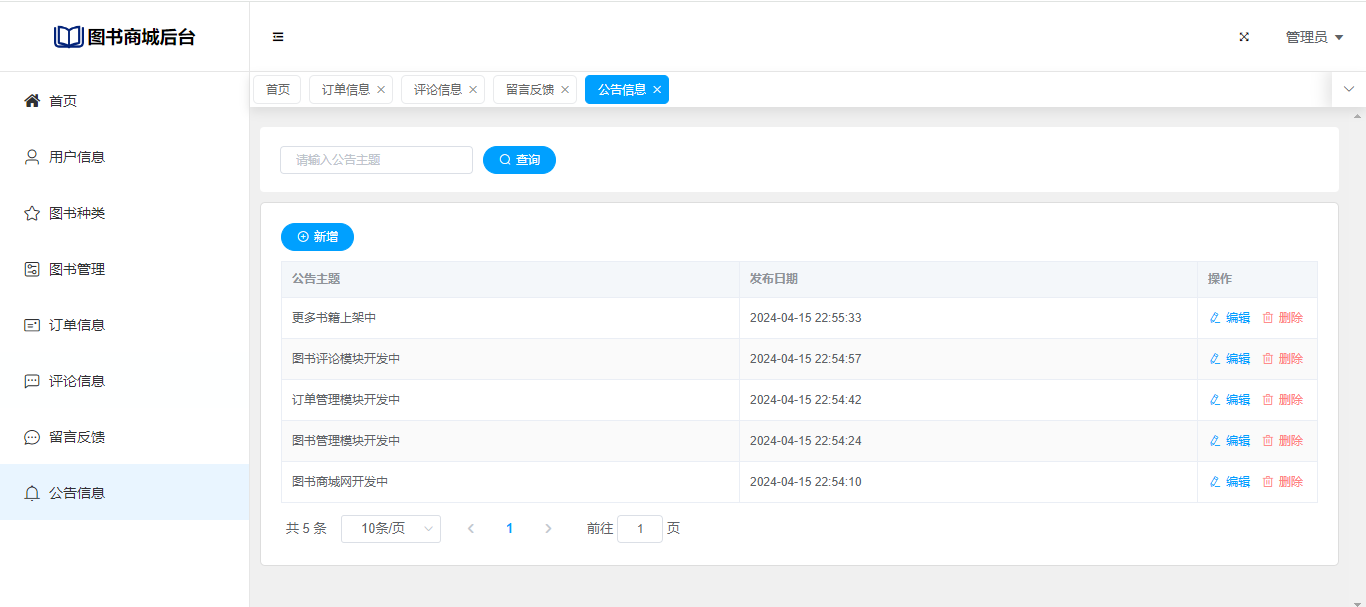
Task: Select 图书管理 in the sidebar menu
Action: pos(76,269)
